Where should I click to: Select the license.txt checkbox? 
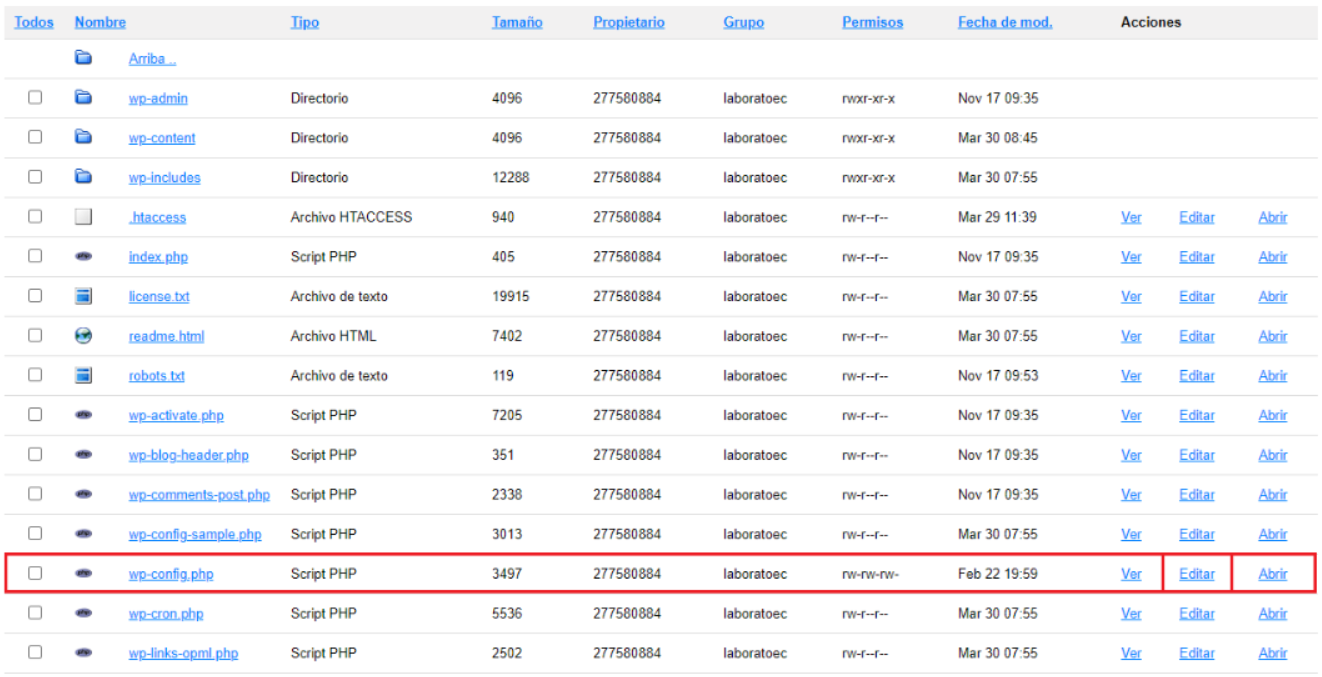click(x=35, y=296)
